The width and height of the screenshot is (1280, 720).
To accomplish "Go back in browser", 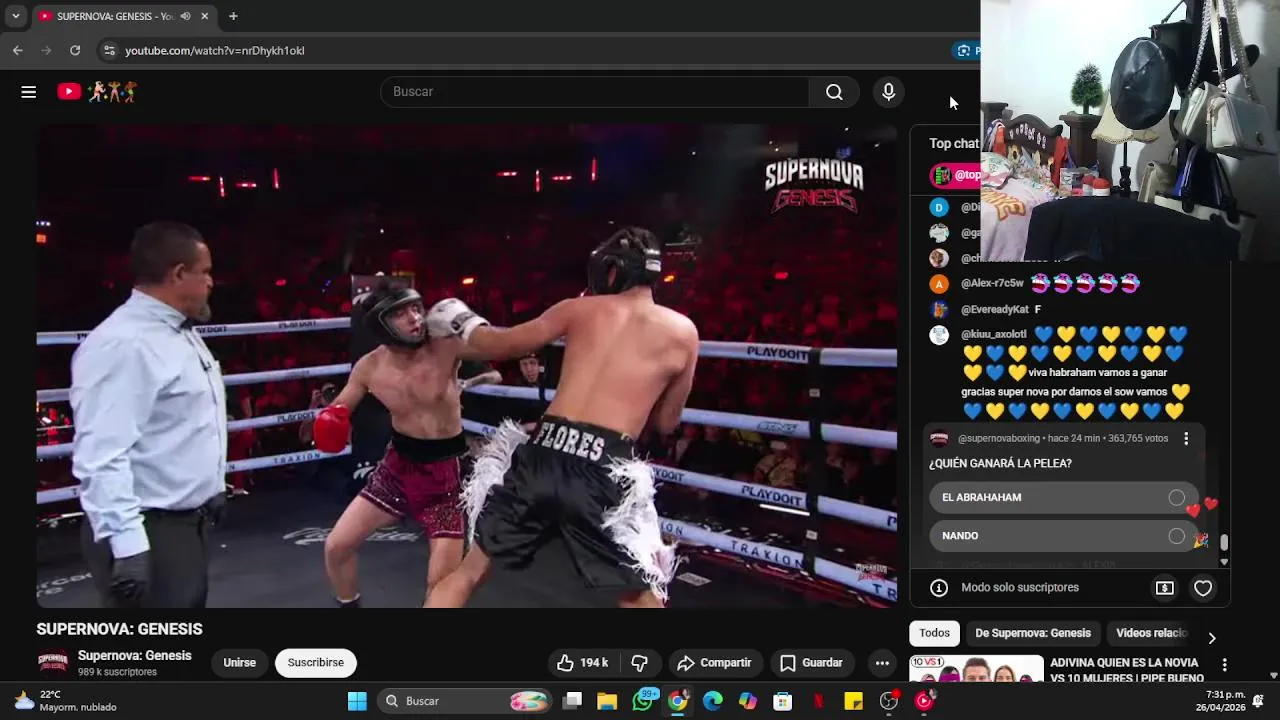I will [x=18, y=50].
